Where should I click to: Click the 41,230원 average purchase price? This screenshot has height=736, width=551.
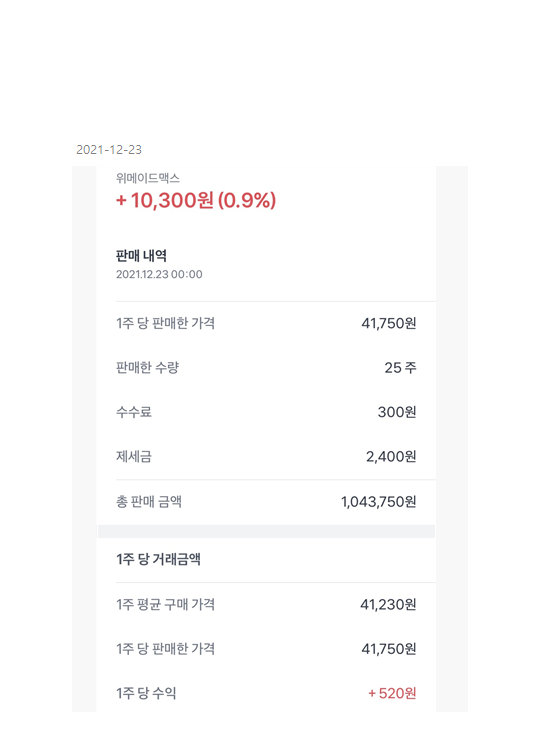point(388,605)
